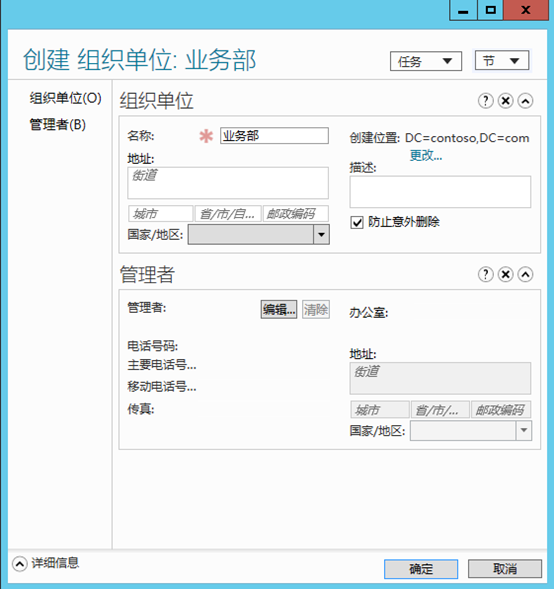Cancel with the 取消 button
554x589 pixels.
coord(505,569)
